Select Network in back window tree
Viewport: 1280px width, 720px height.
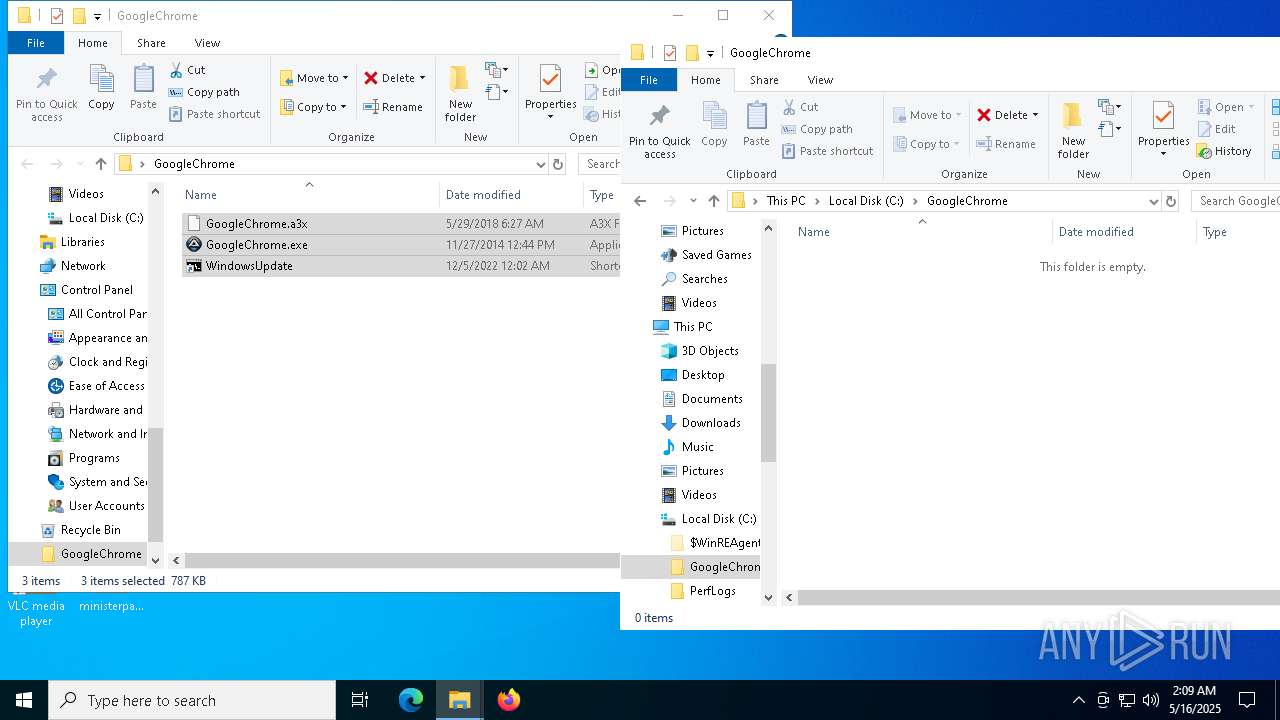83,266
